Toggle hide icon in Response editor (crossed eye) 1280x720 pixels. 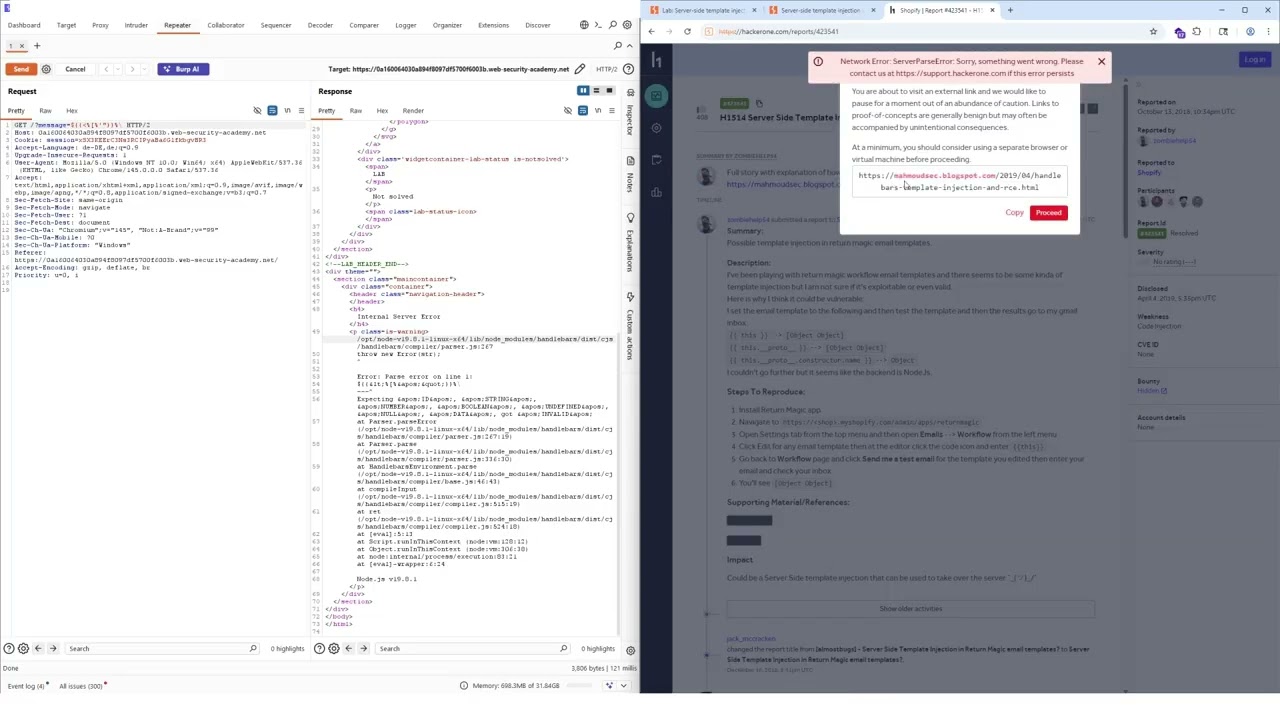tap(568, 111)
